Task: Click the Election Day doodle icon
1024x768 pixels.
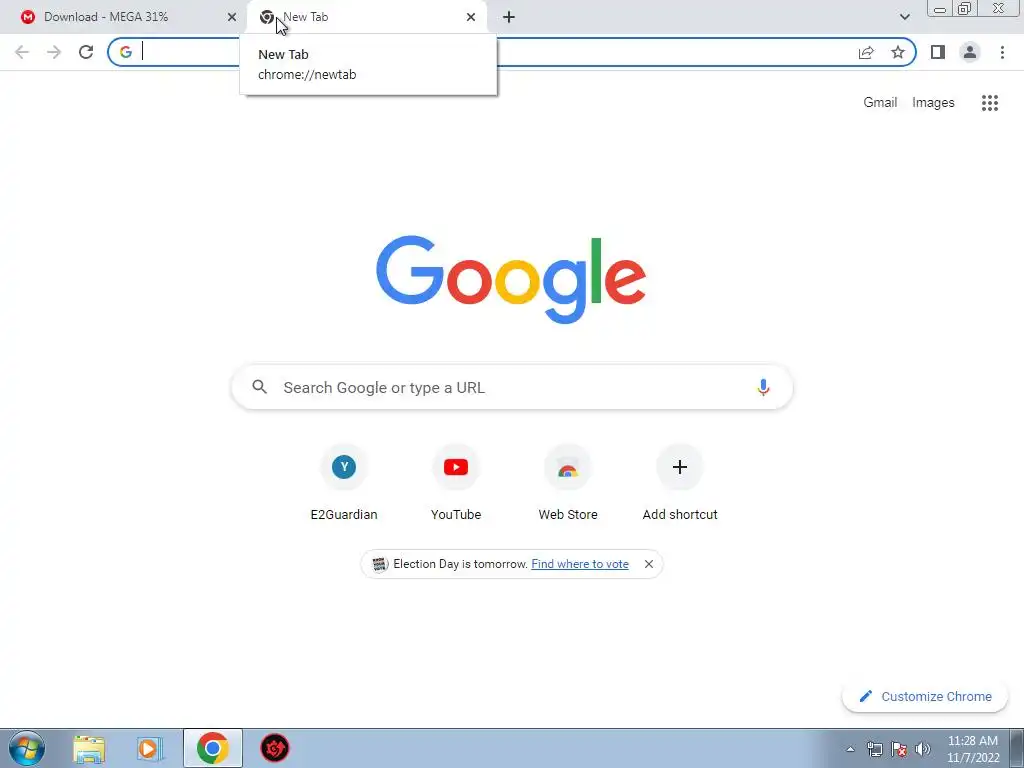Action: [380, 564]
